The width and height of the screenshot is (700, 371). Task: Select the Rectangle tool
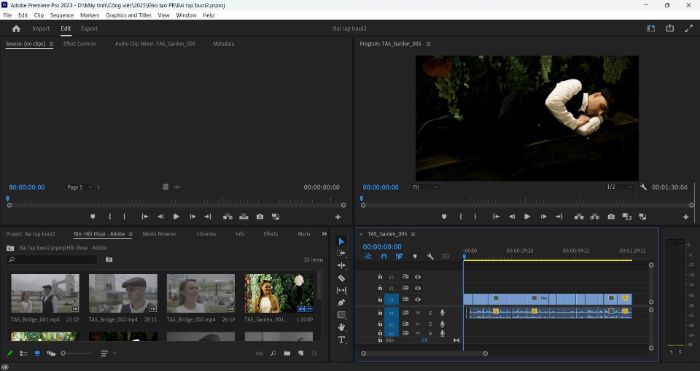point(342,315)
